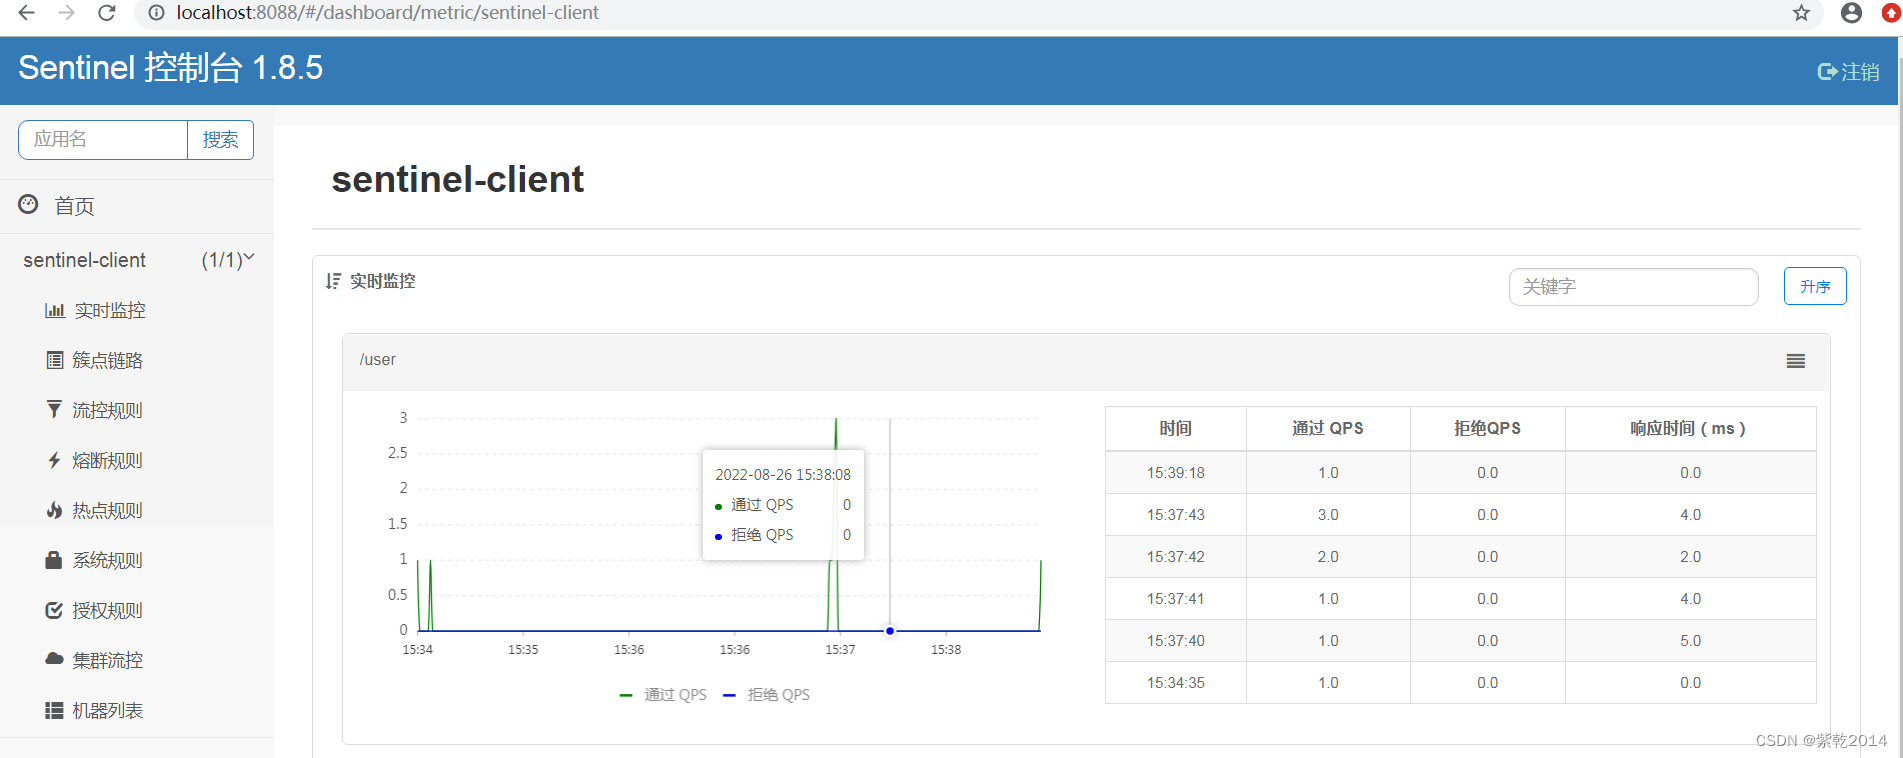1903x758 pixels.
Task: Click the 15:34:35 time cell
Action: (x=1175, y=683)
